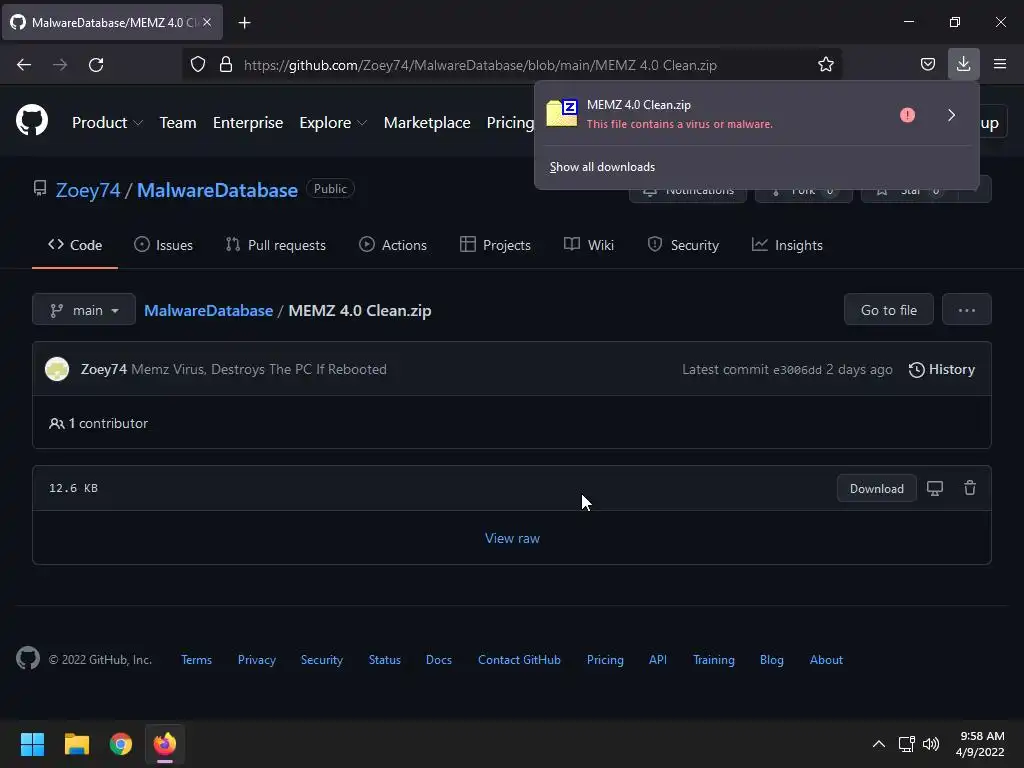Open About footer link
The image size is (1024, 768).
click(826, 660)
